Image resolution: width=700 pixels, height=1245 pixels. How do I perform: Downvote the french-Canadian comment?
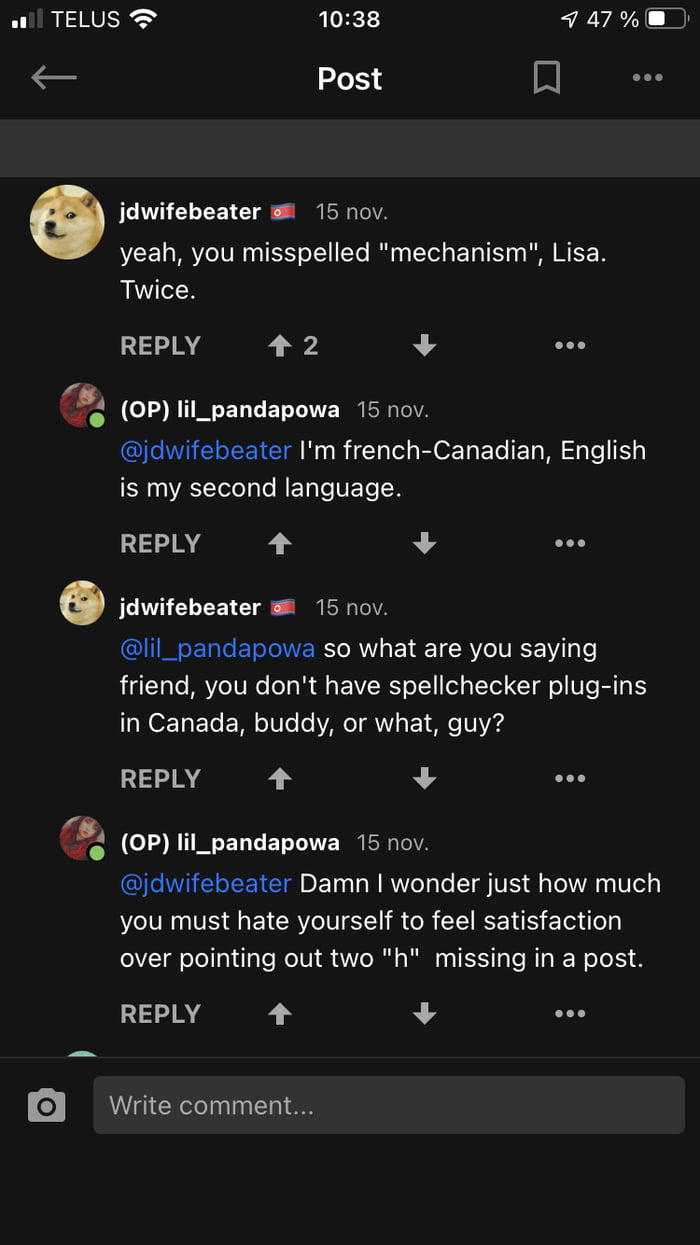coord(424,544)
